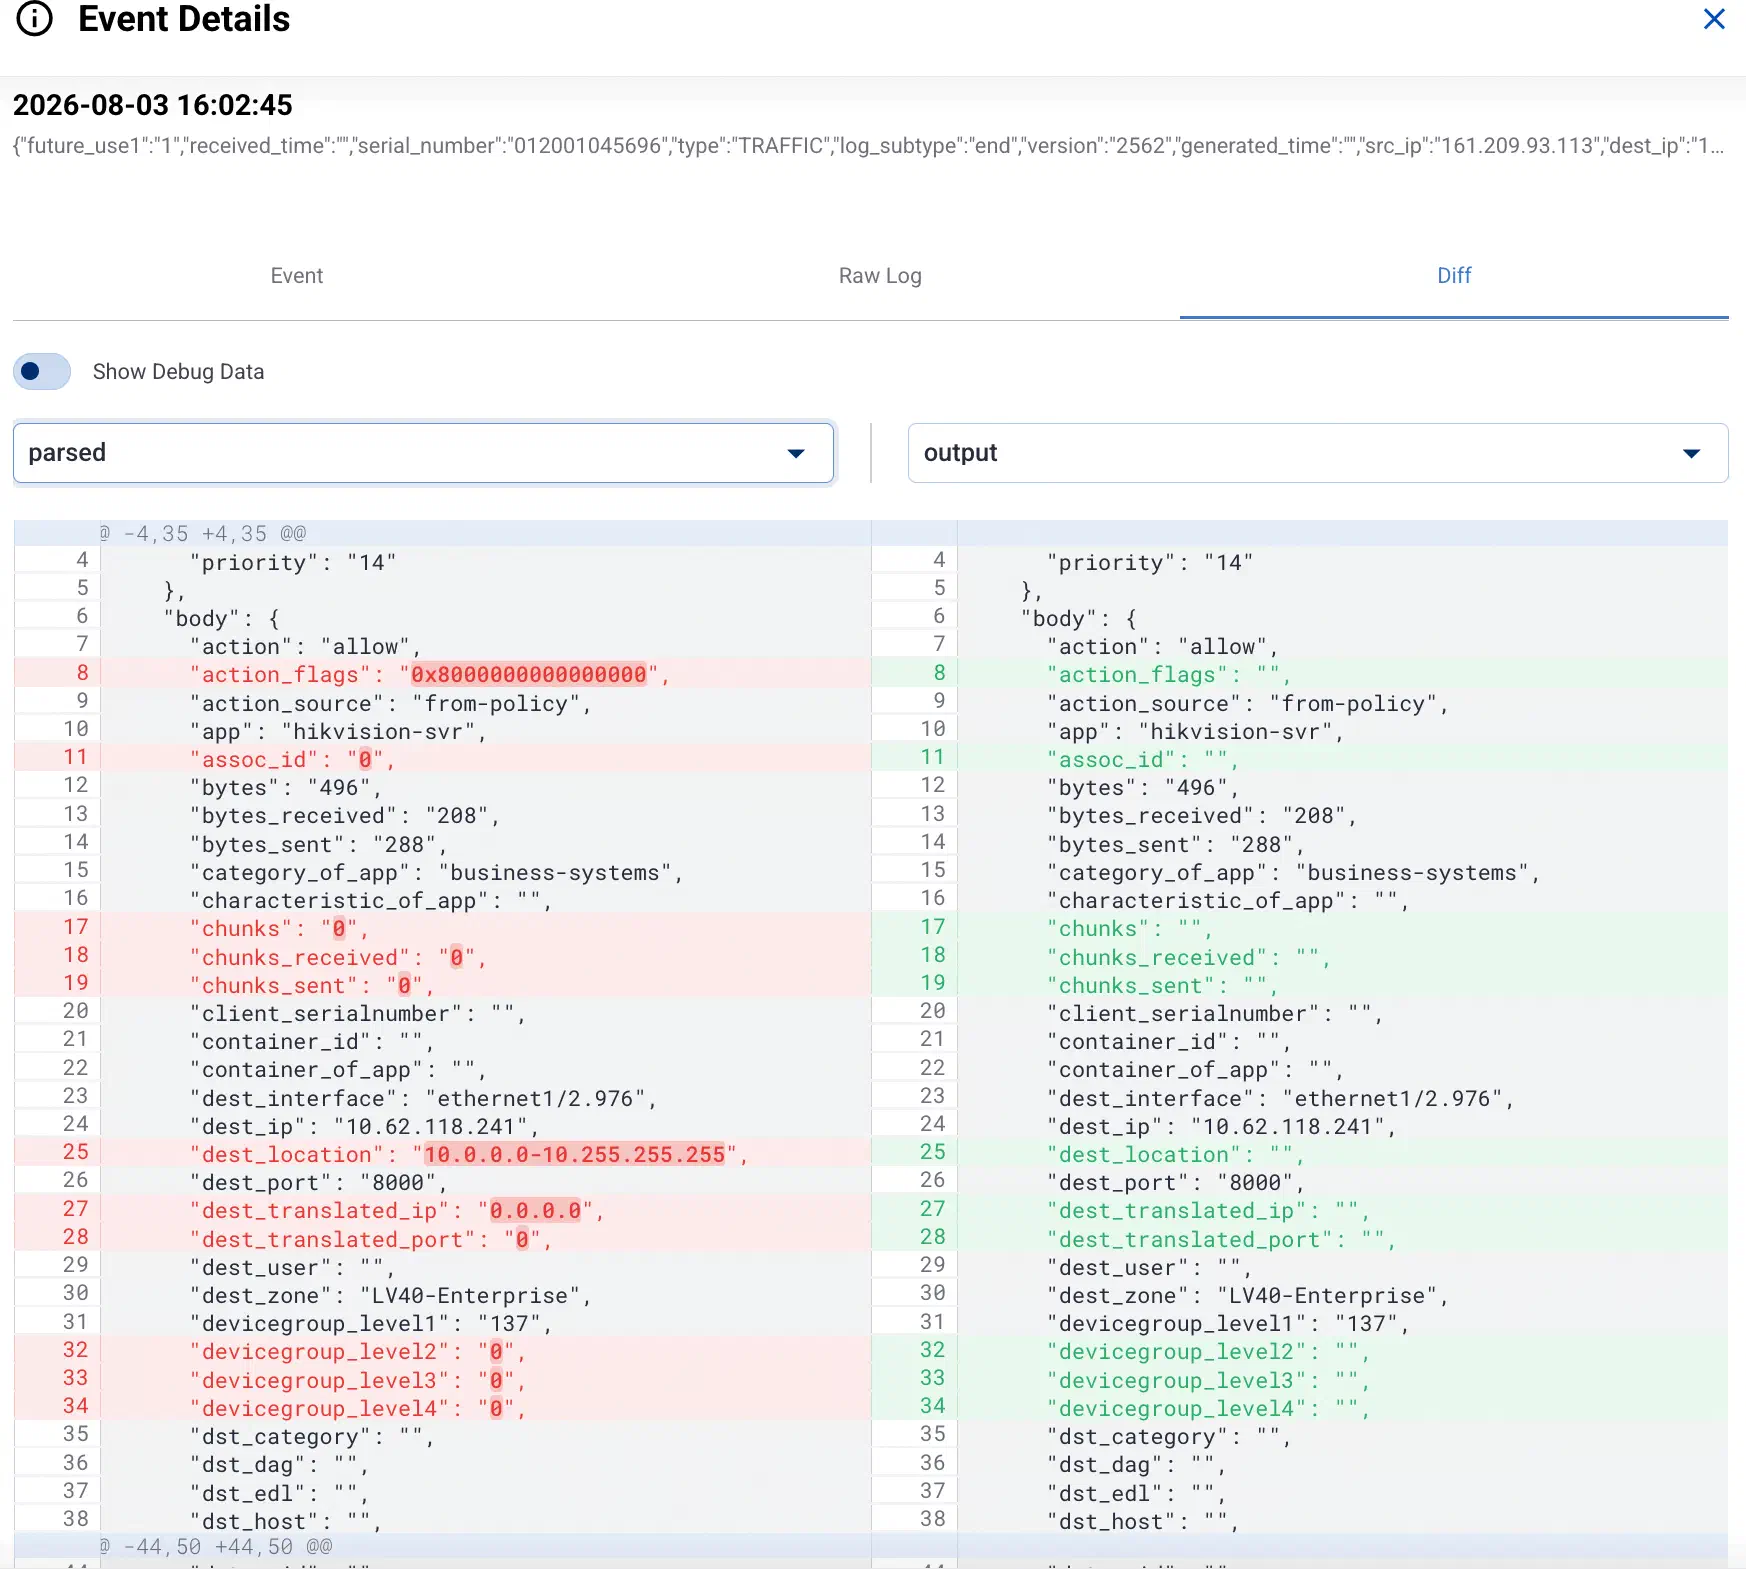This screenshot has width=1746, height=1569.
Task: Click the removed chunks_sent "0" line
Action: coord(442,985)
